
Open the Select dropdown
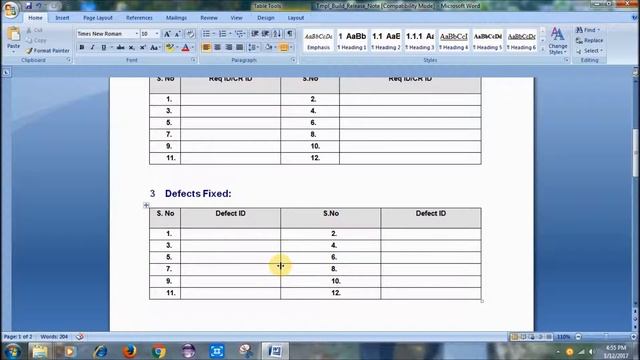tap(589, 51)
